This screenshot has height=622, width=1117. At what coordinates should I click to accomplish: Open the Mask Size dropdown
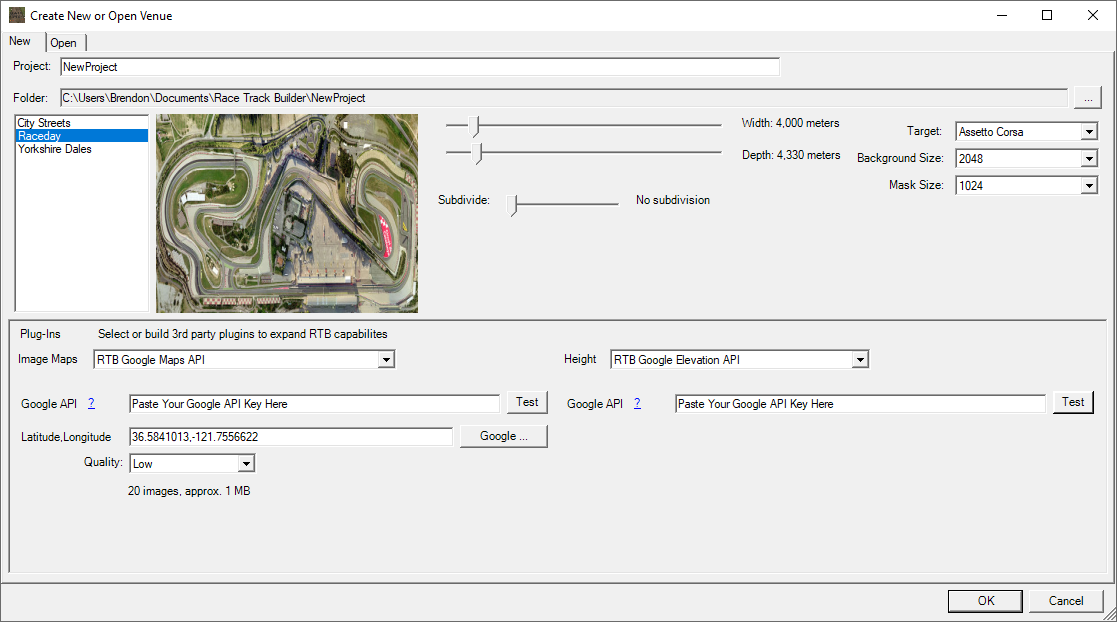[x=1027, y=186]
